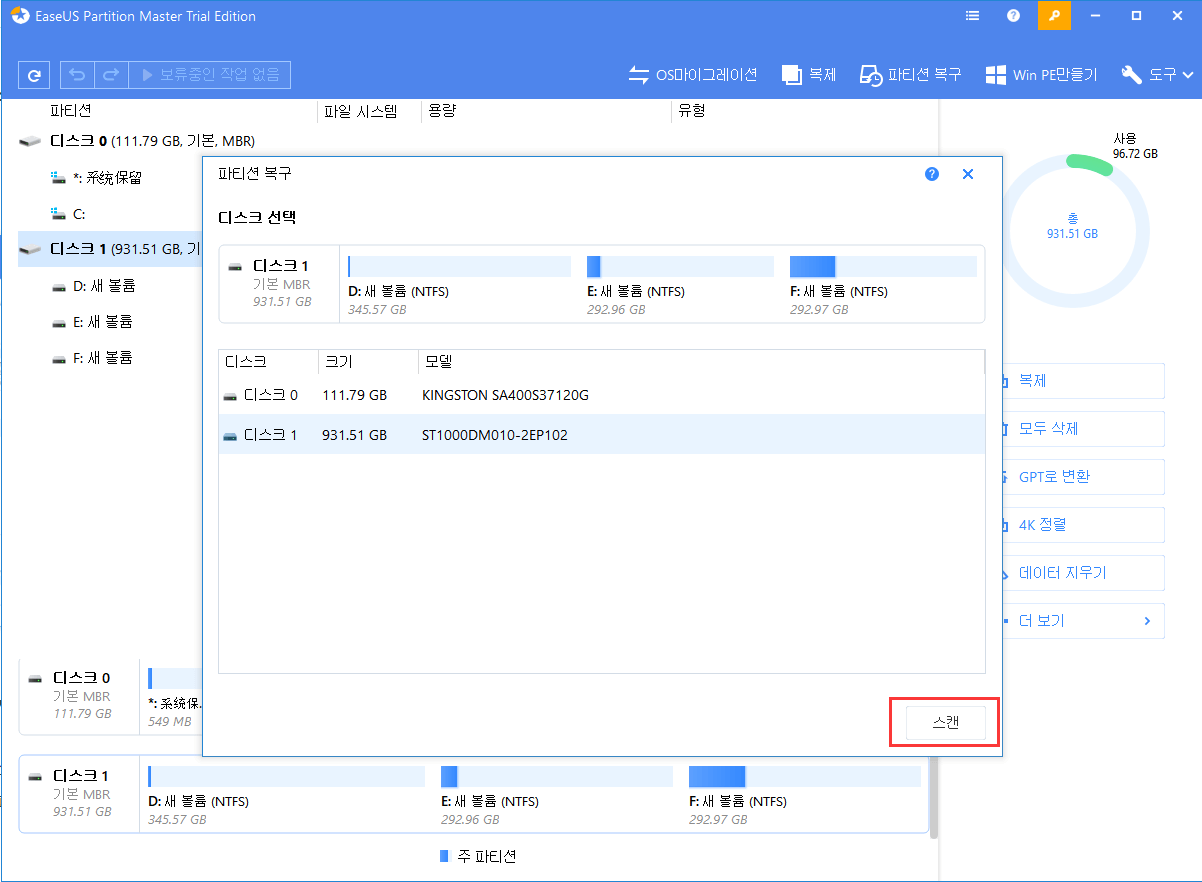Click the 스캔 scan button

coord(946,723)
